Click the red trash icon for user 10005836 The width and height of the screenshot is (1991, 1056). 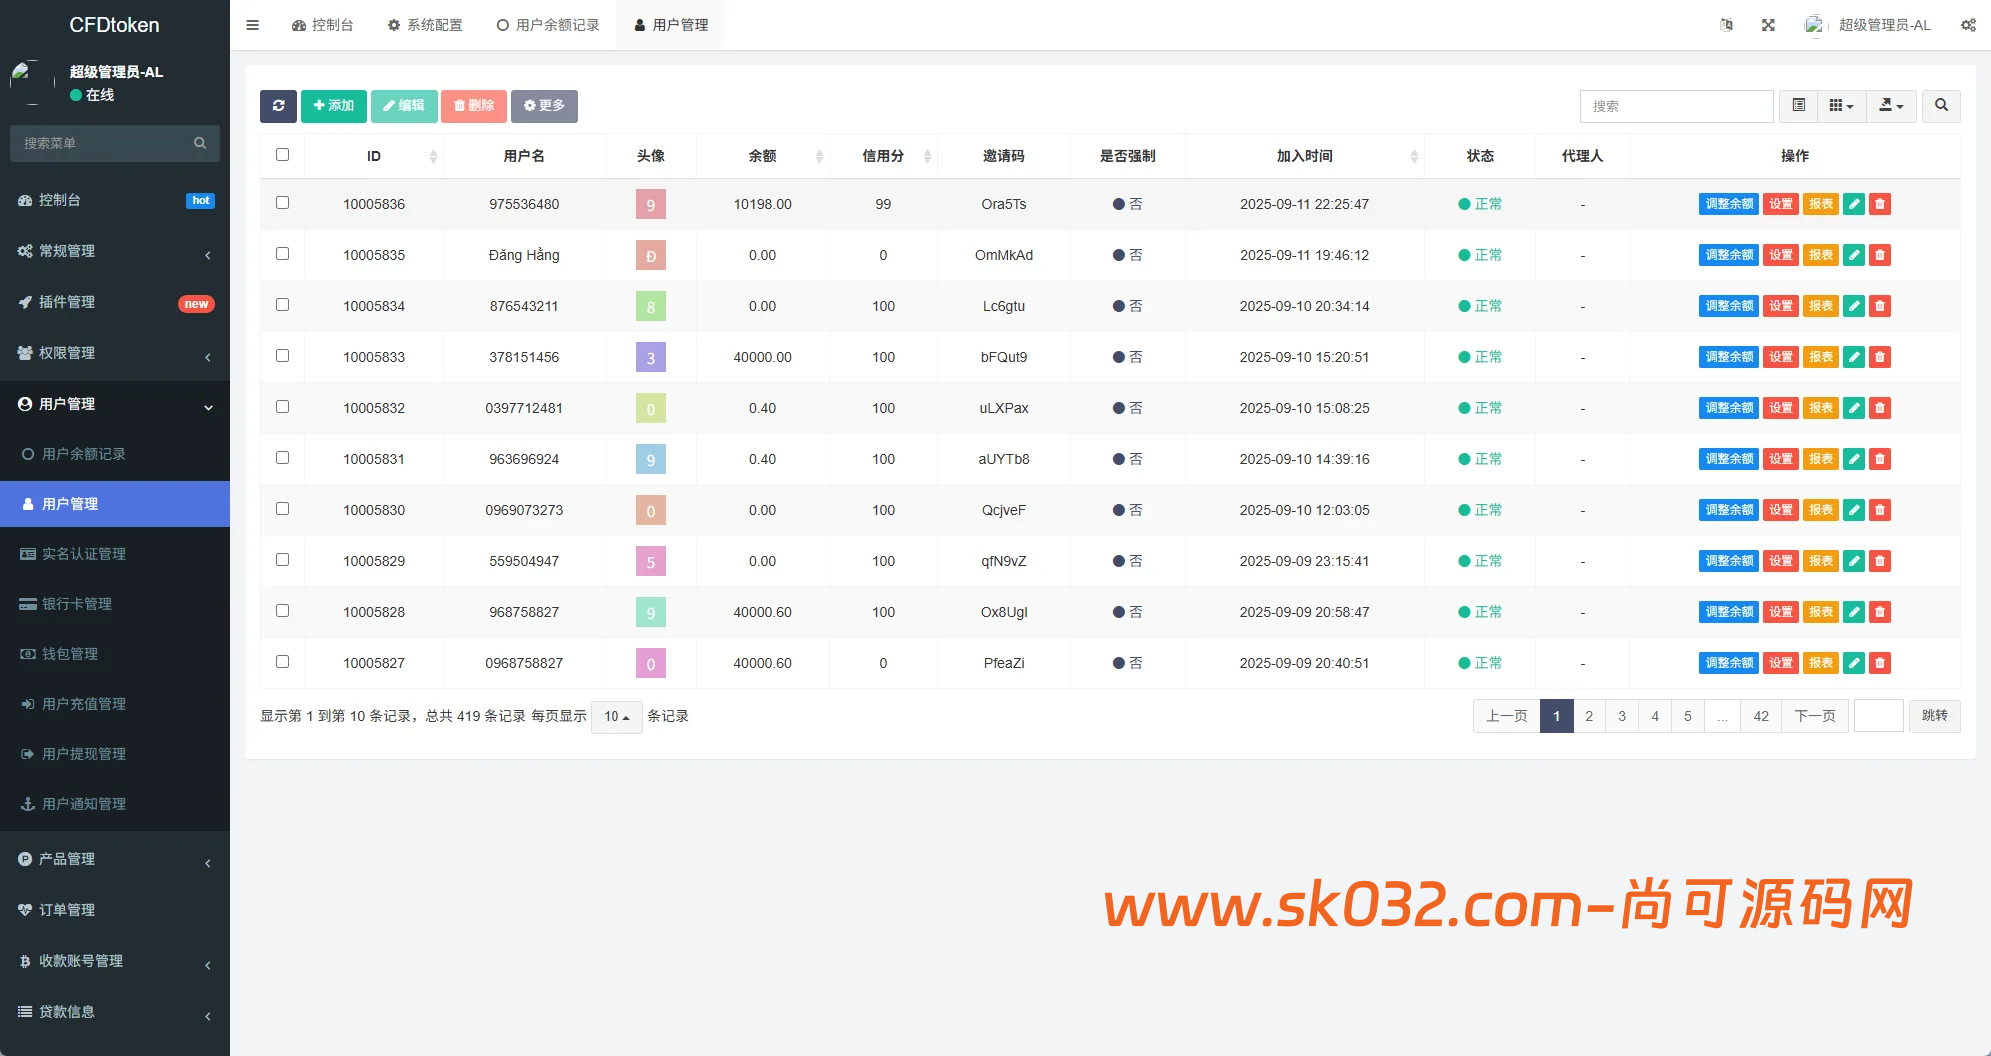click(x=1880, y=204)
